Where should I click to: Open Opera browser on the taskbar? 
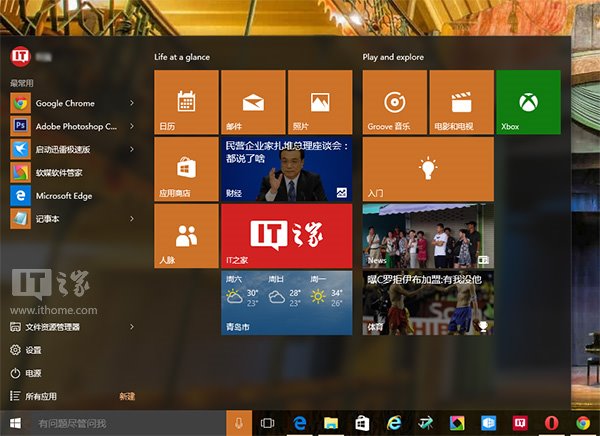(551, 423)
